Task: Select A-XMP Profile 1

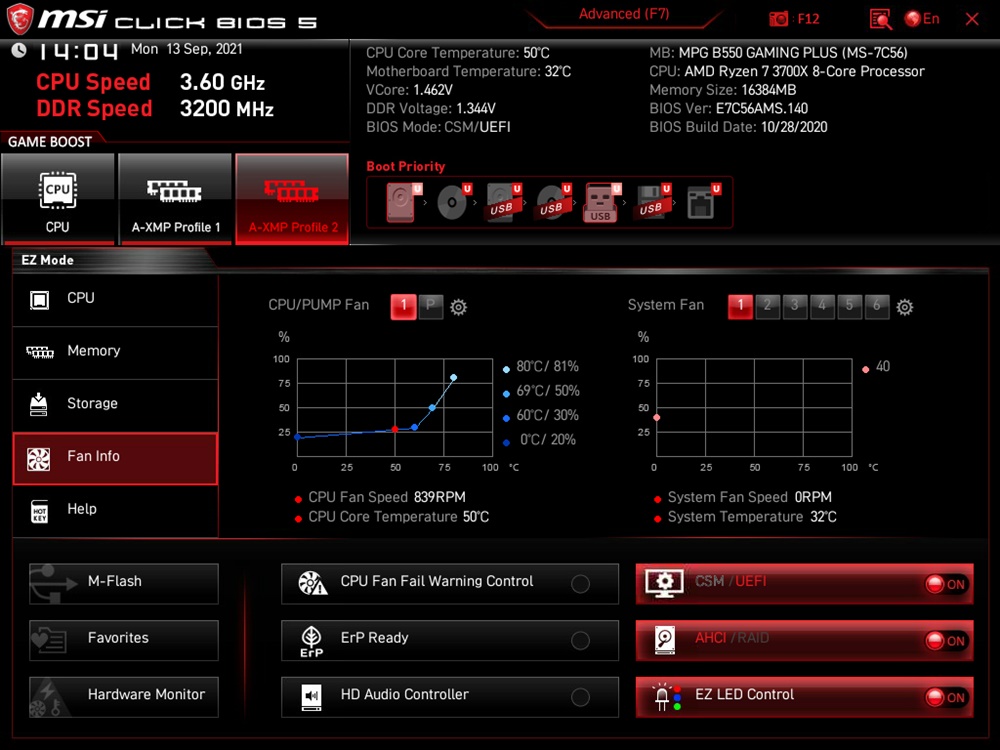Action: point(175,199)
